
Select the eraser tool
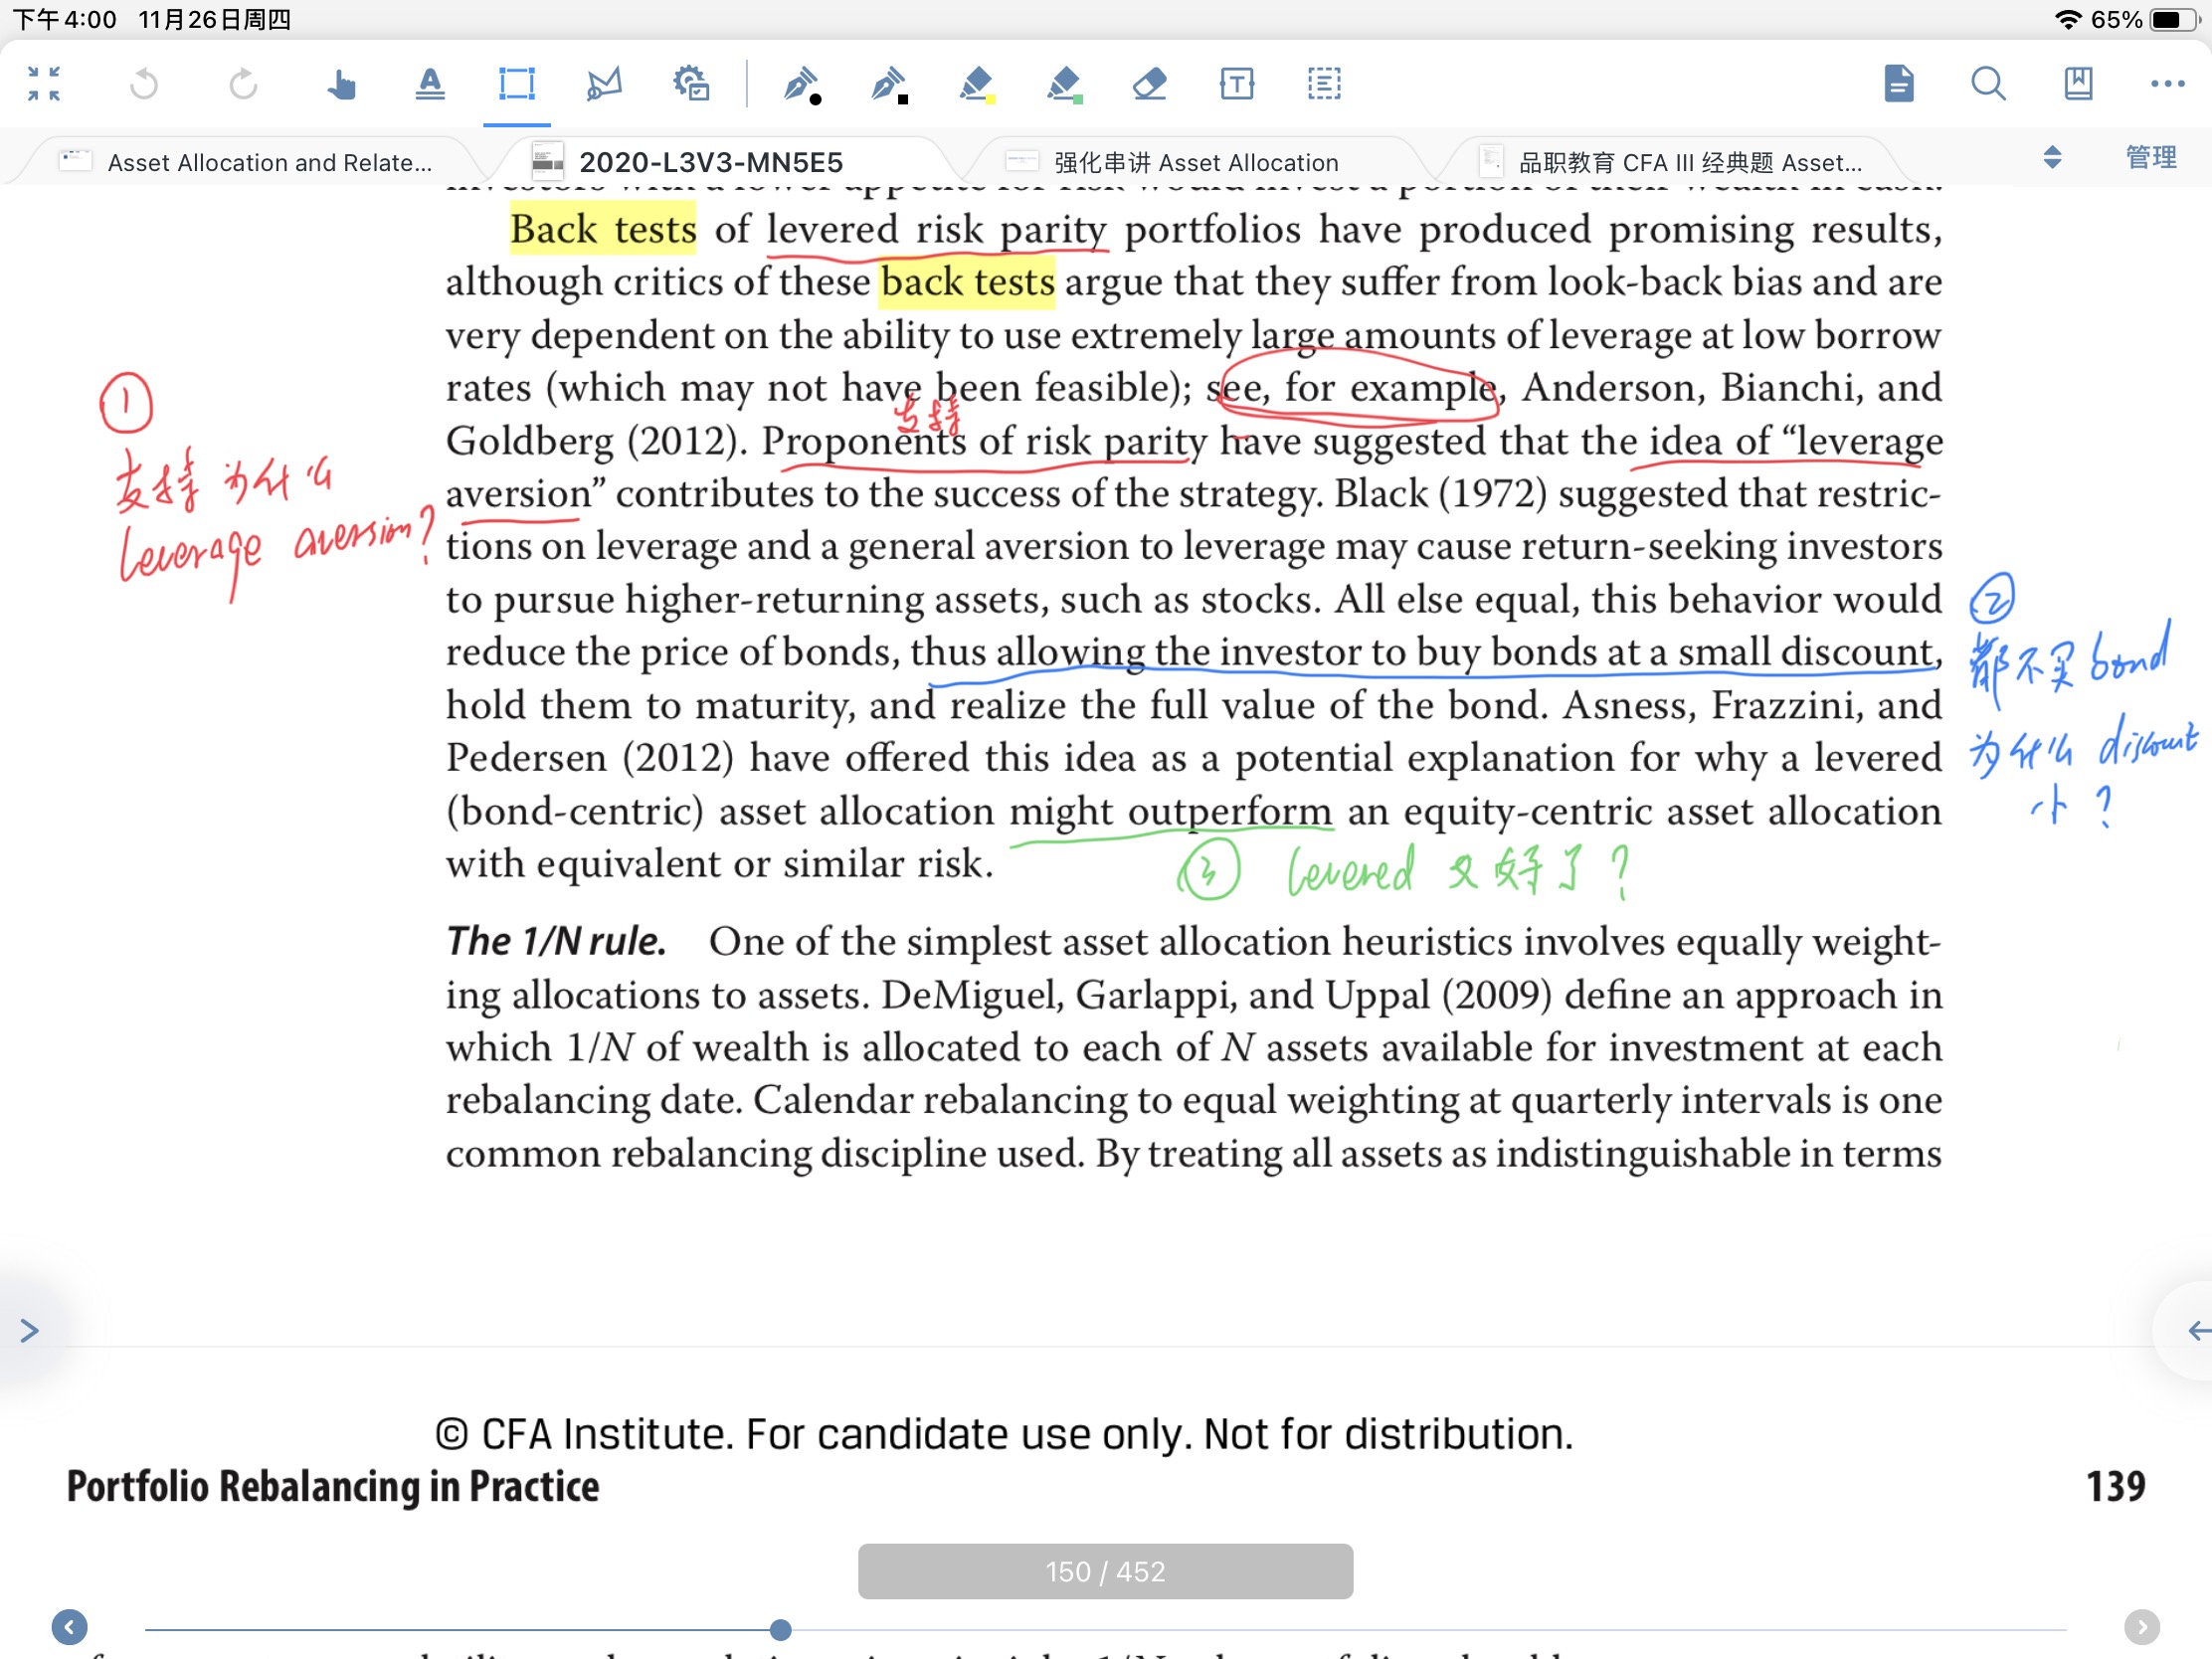[x=1150, y=84]
